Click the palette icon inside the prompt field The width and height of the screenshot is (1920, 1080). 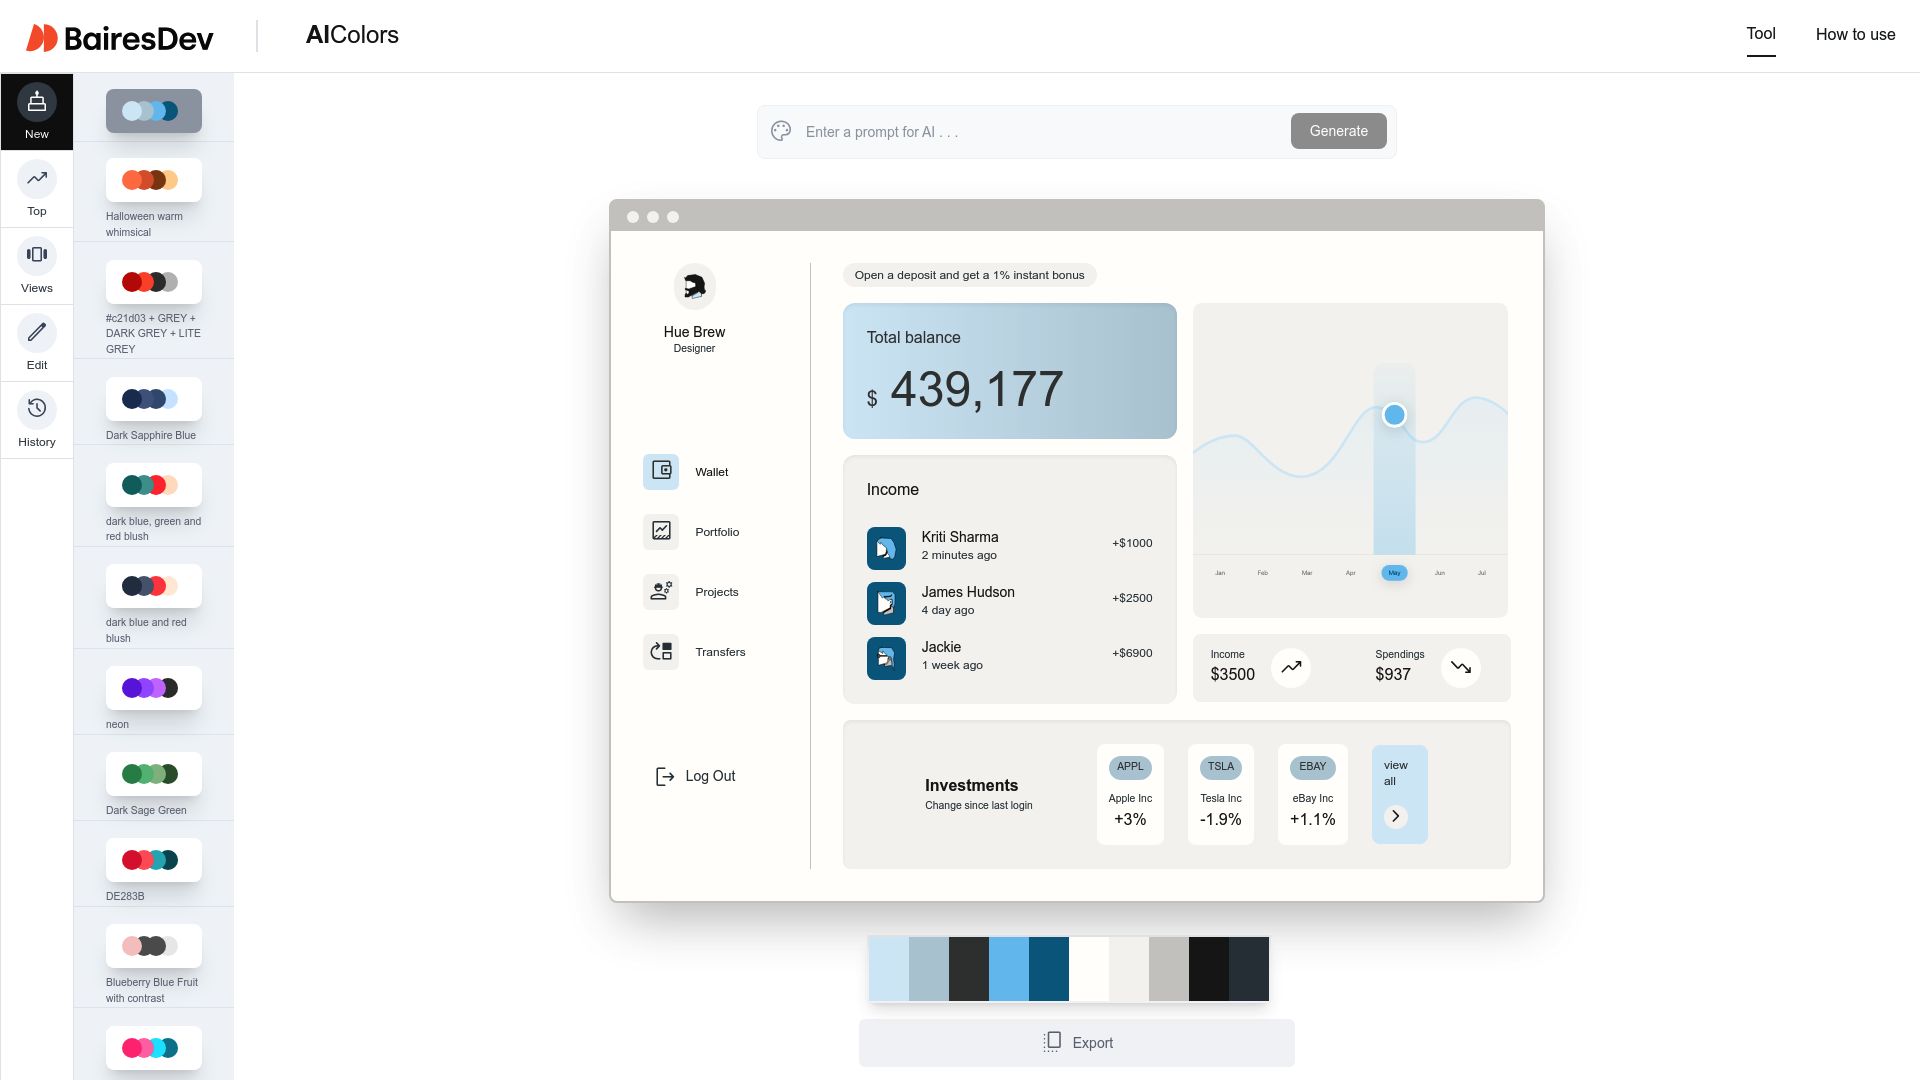tap(781, 130)
